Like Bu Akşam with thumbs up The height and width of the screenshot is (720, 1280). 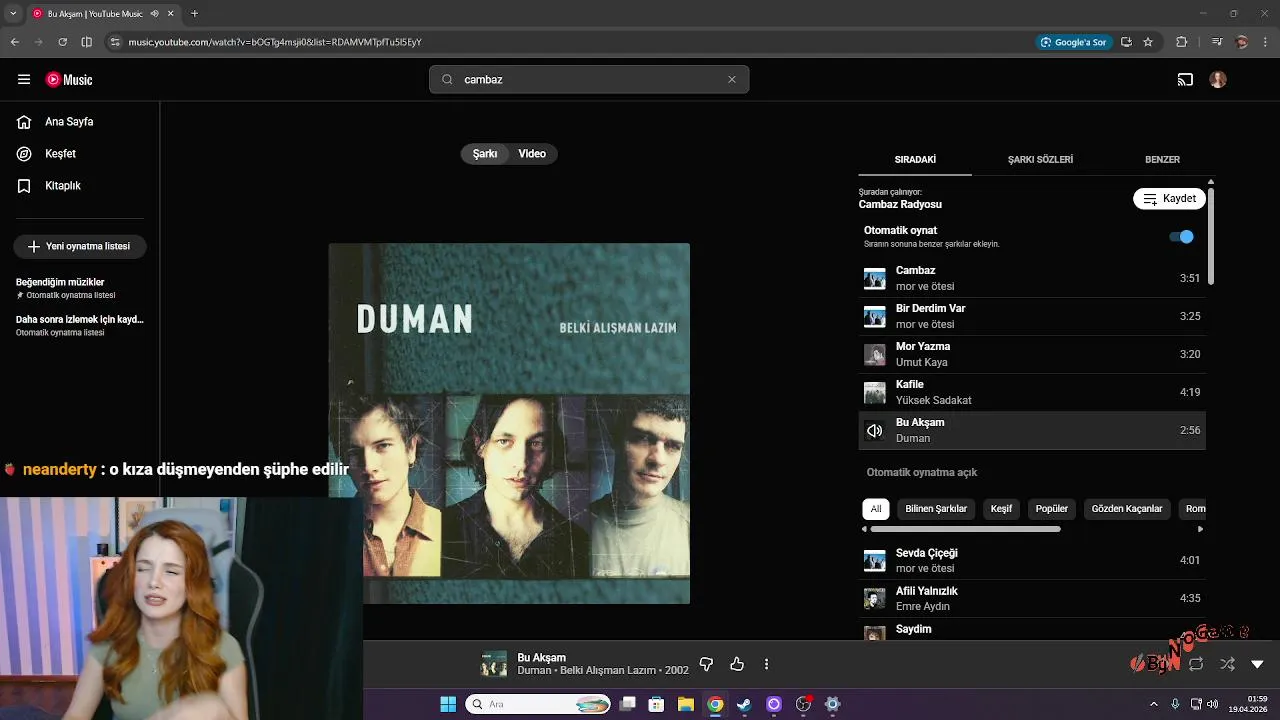click(x=737, y=664)
